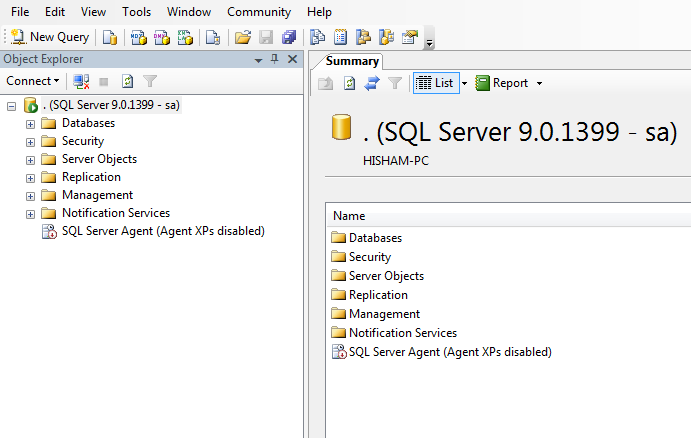Click the Save floppy disk icon
Screen dimensions: 691x438
[x=266, y=37]
